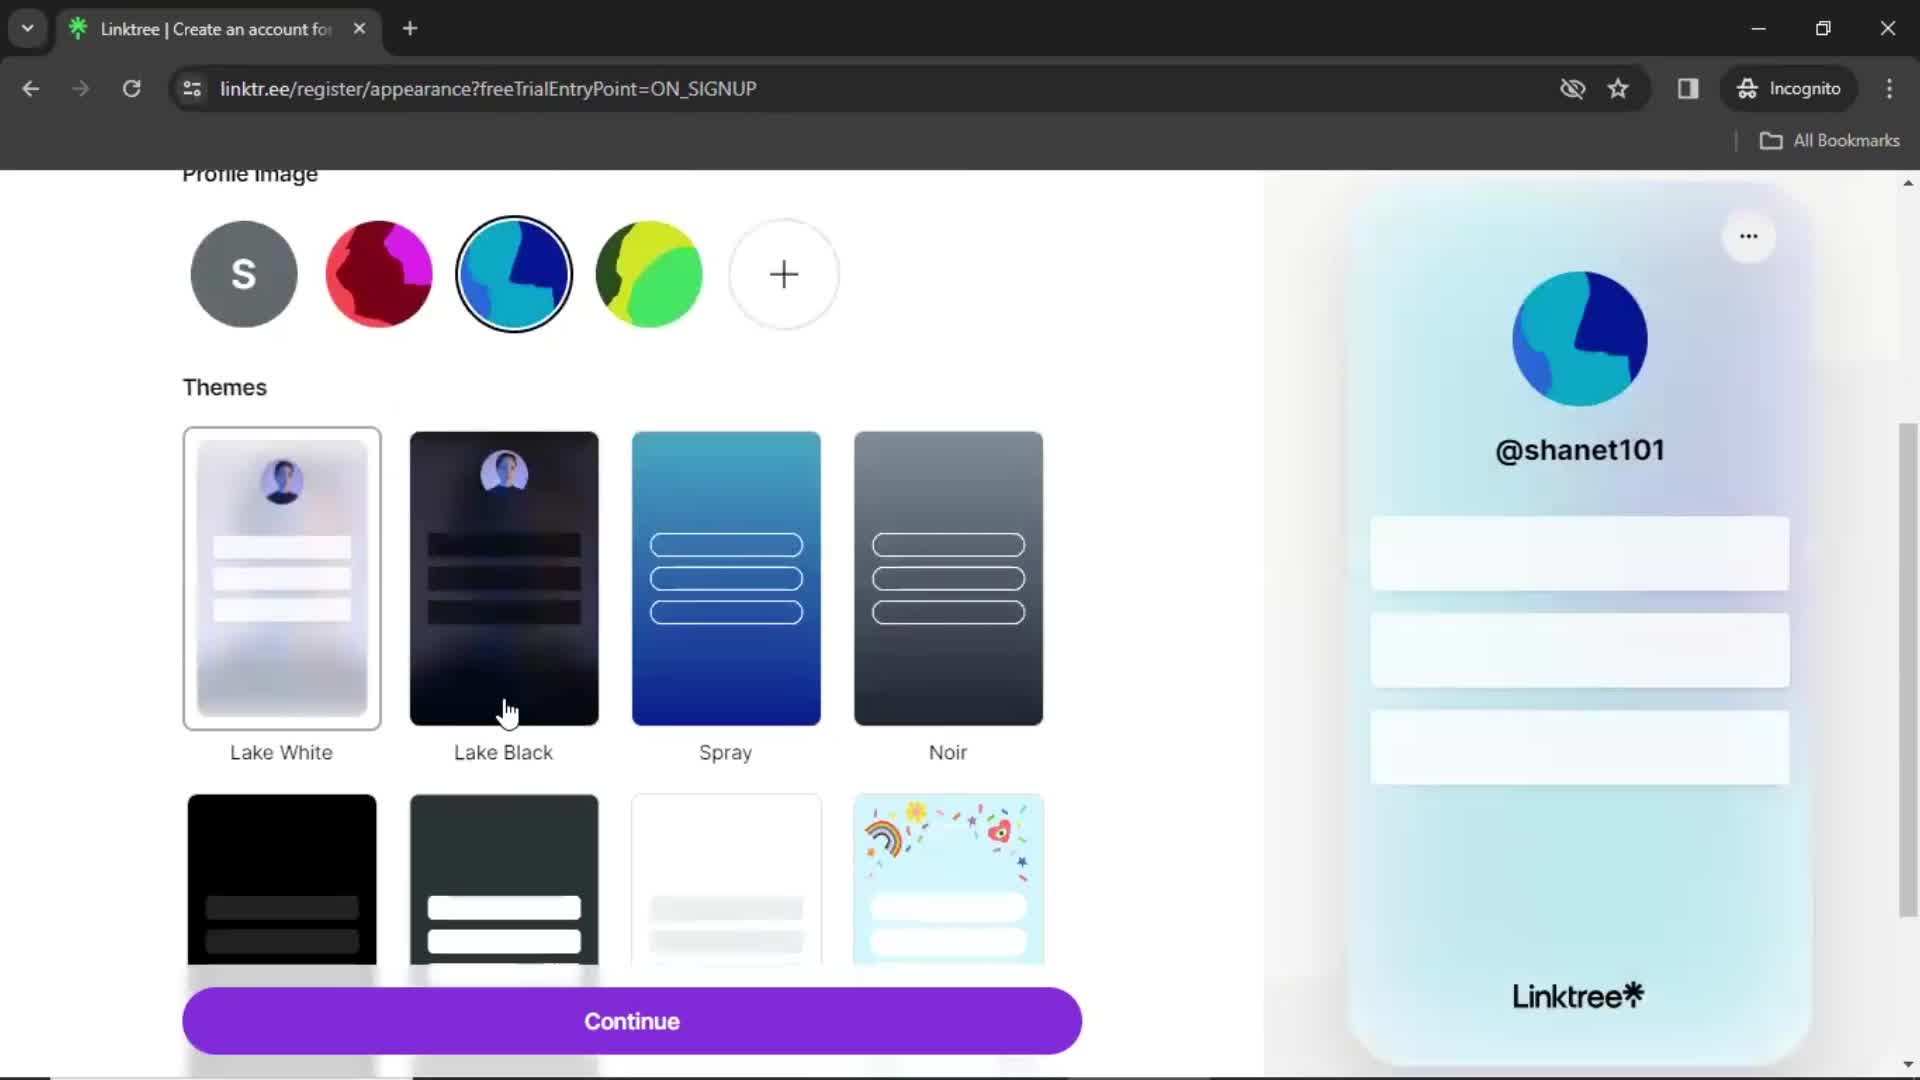Click the purple Continue button
Screen dimensions: 1920x1080
[632, 1021]
